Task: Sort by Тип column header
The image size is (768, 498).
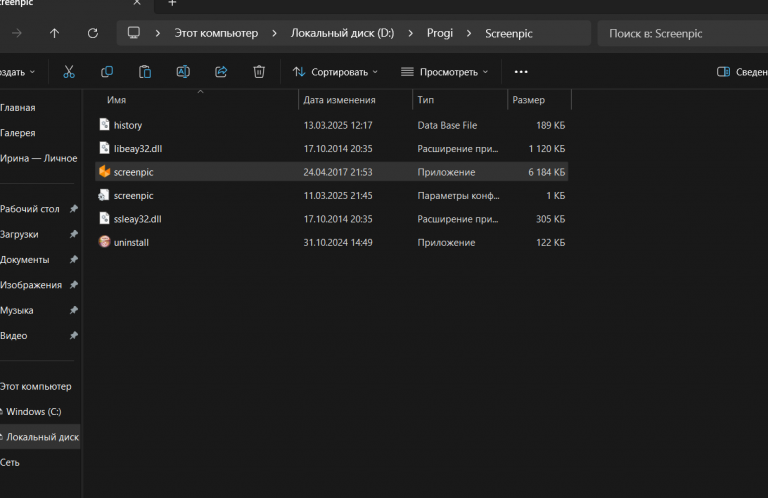Action: click(426, 100)
